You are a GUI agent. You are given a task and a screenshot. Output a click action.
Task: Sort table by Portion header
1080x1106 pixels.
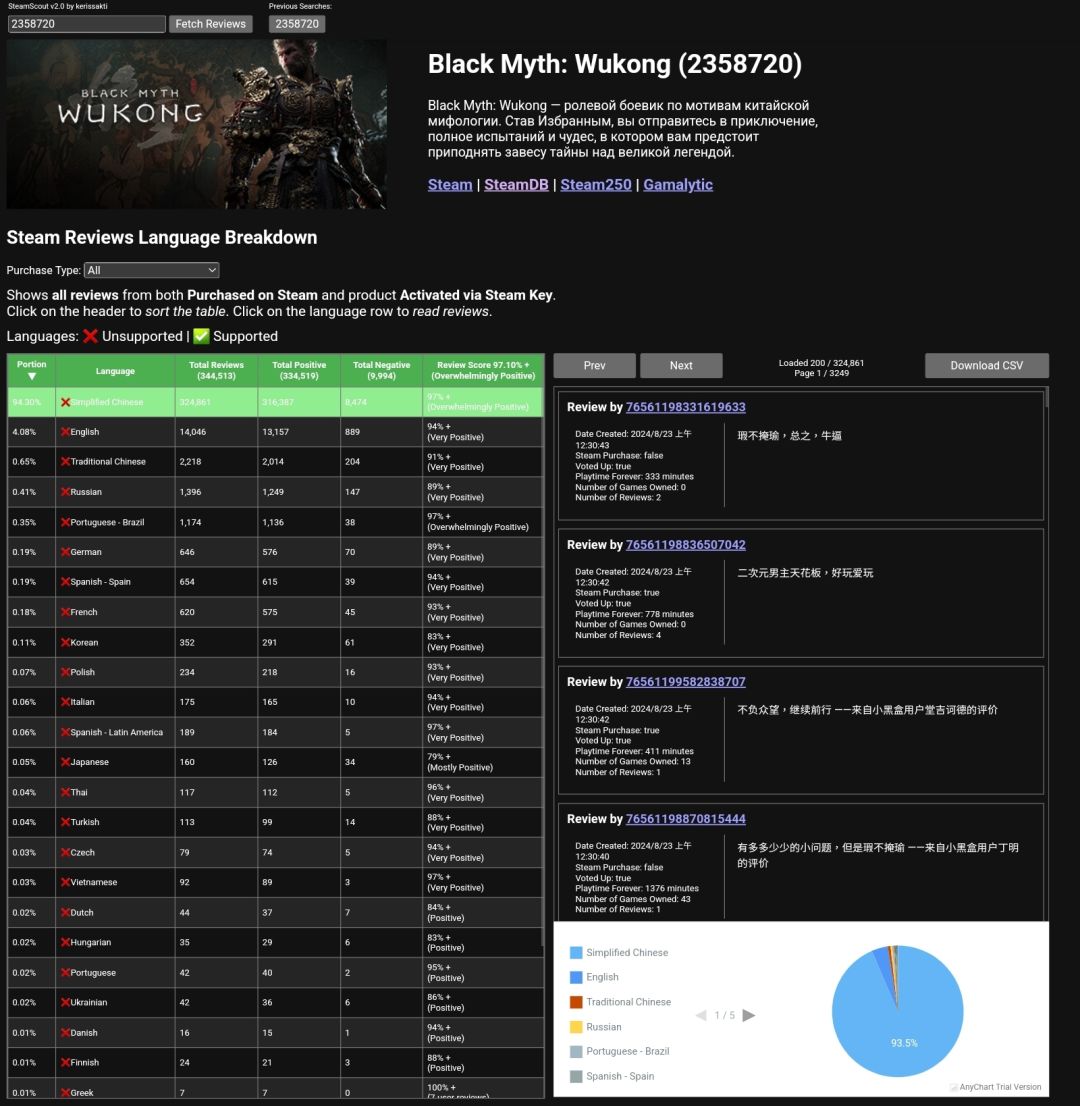[x=32, y=370]
